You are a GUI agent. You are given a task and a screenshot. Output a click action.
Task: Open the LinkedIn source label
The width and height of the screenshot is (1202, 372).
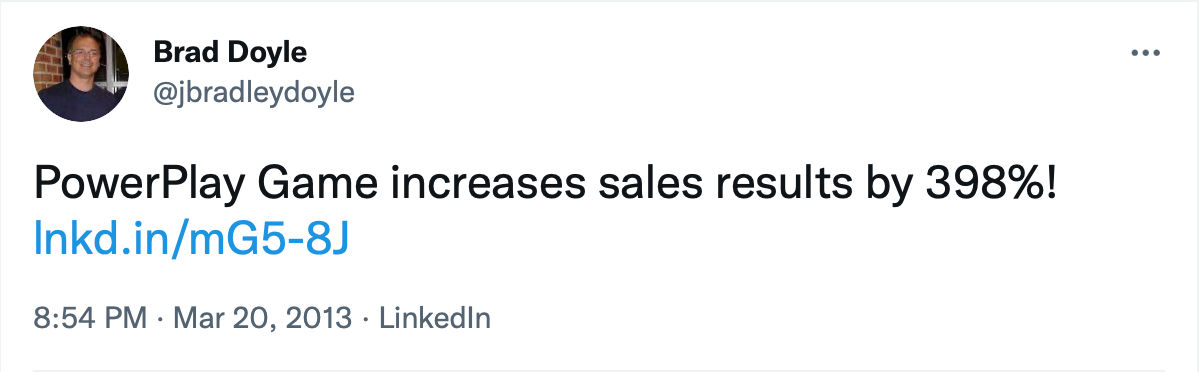(x=435, y=319)
